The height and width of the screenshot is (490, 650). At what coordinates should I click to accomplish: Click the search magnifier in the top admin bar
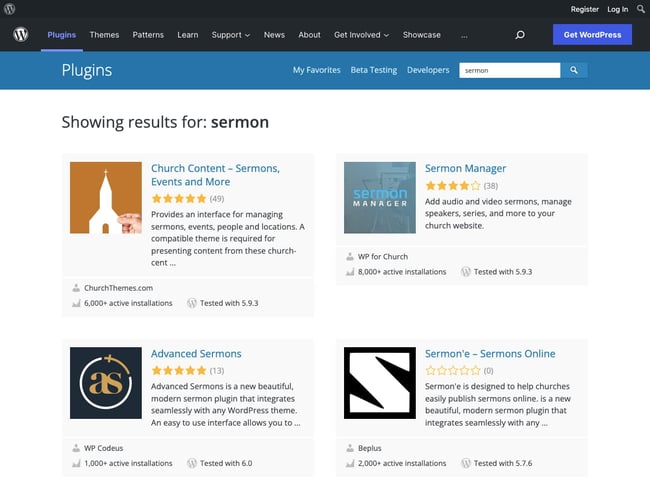pos(641,9)
